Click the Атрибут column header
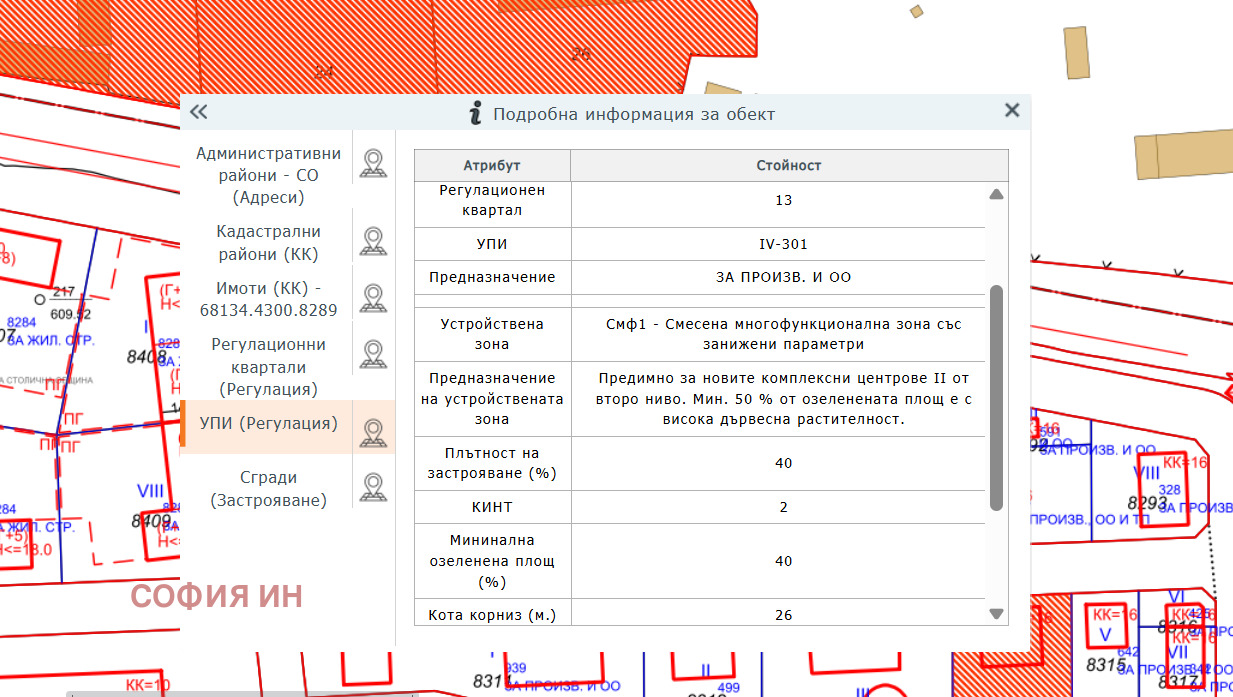Viewport: 1233px width, 697px height. (492, 165)
